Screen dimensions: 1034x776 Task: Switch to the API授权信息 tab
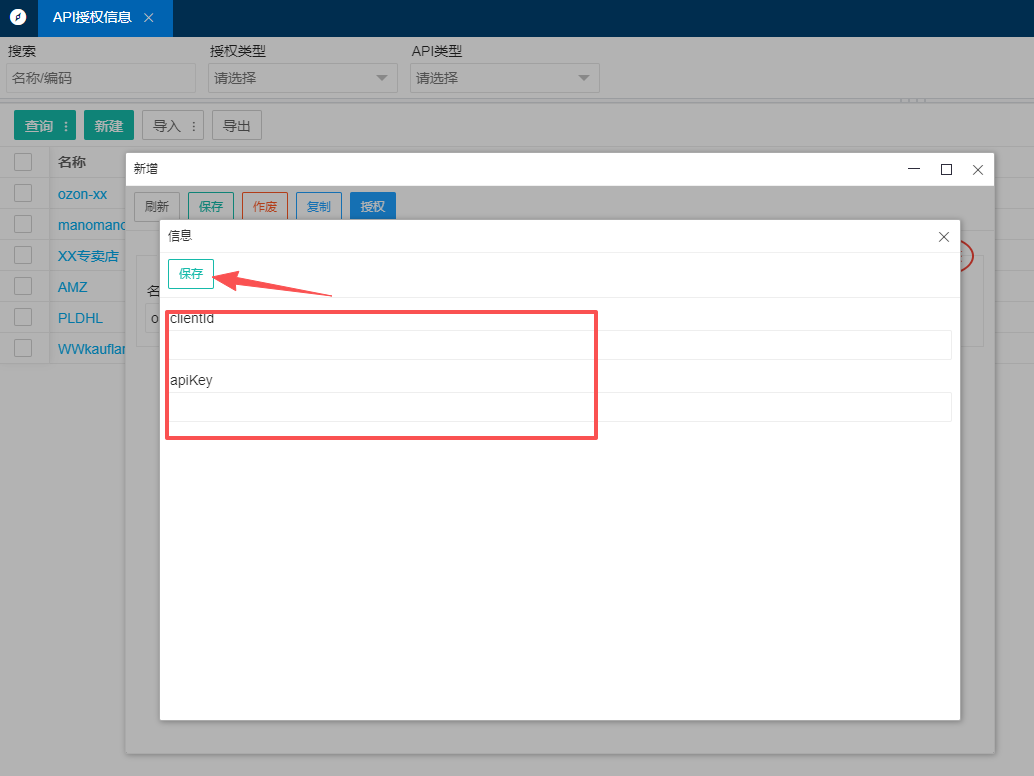pyautogui.click(x=92, y=17)
